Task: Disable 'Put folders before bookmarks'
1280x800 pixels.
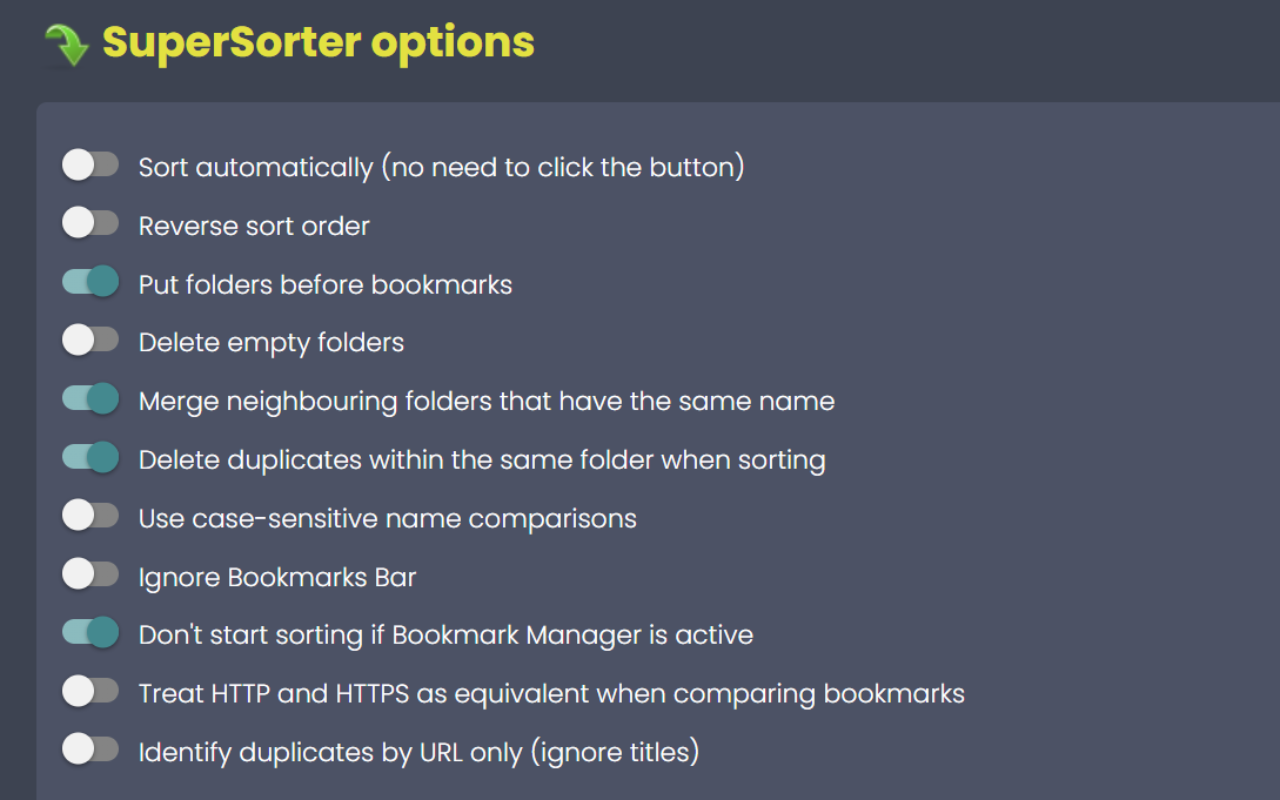Action: 91,281
